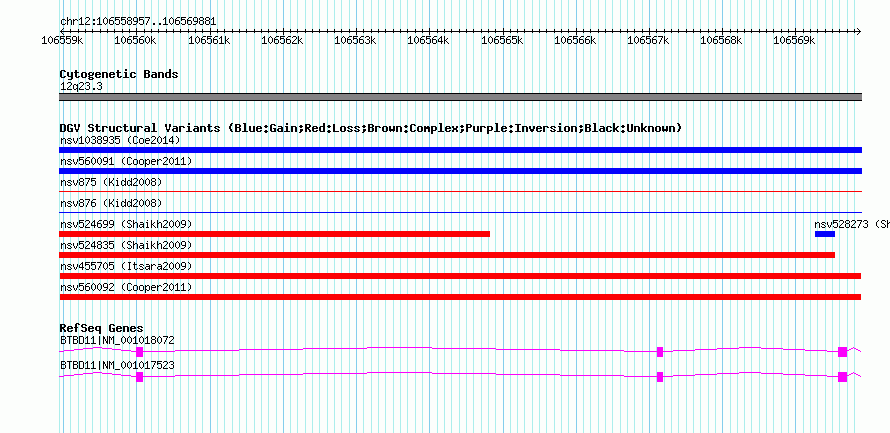Open the nsv524835 (Shaikh2009) label
Image resolution: width=890 pixels, height=433 pixels.
pos(126,245)
